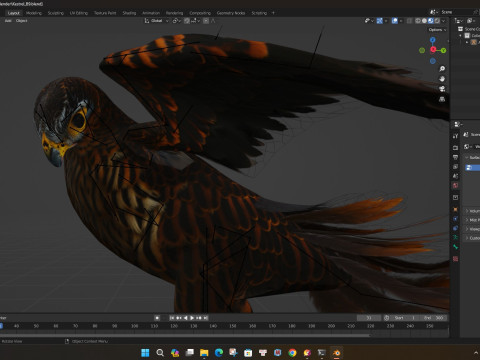This screenshot has height=360, width=480.
Task: Open object type visibility dropdown
Action: [369, 21]
